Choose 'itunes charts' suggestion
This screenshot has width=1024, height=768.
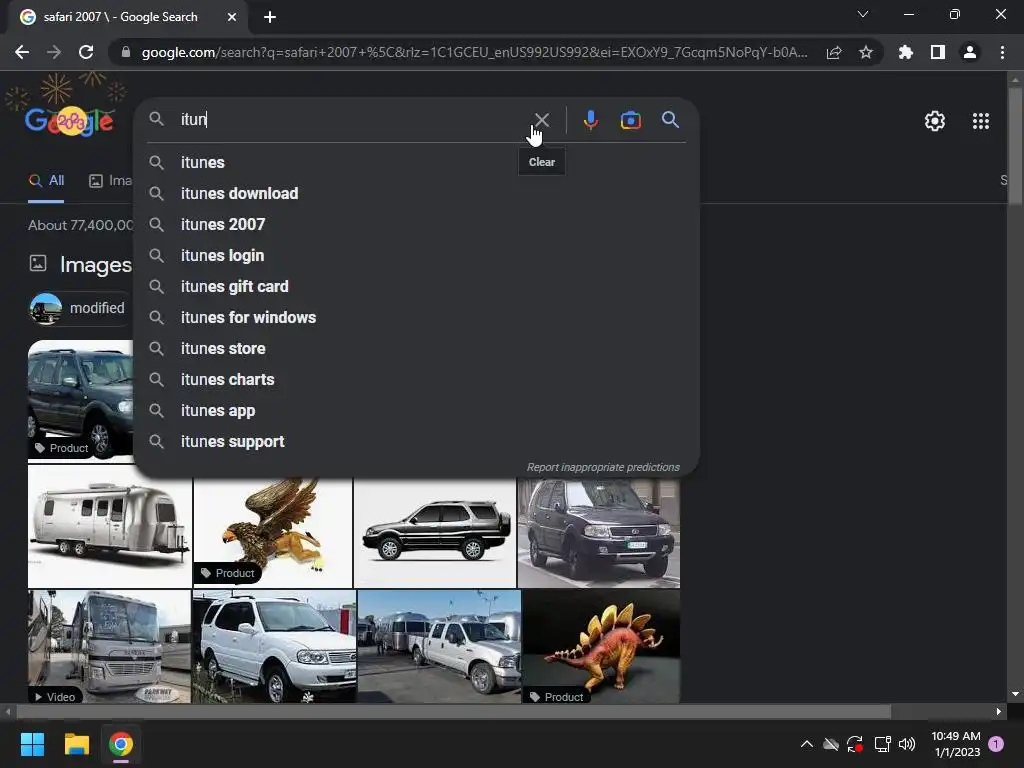(416, 379)
